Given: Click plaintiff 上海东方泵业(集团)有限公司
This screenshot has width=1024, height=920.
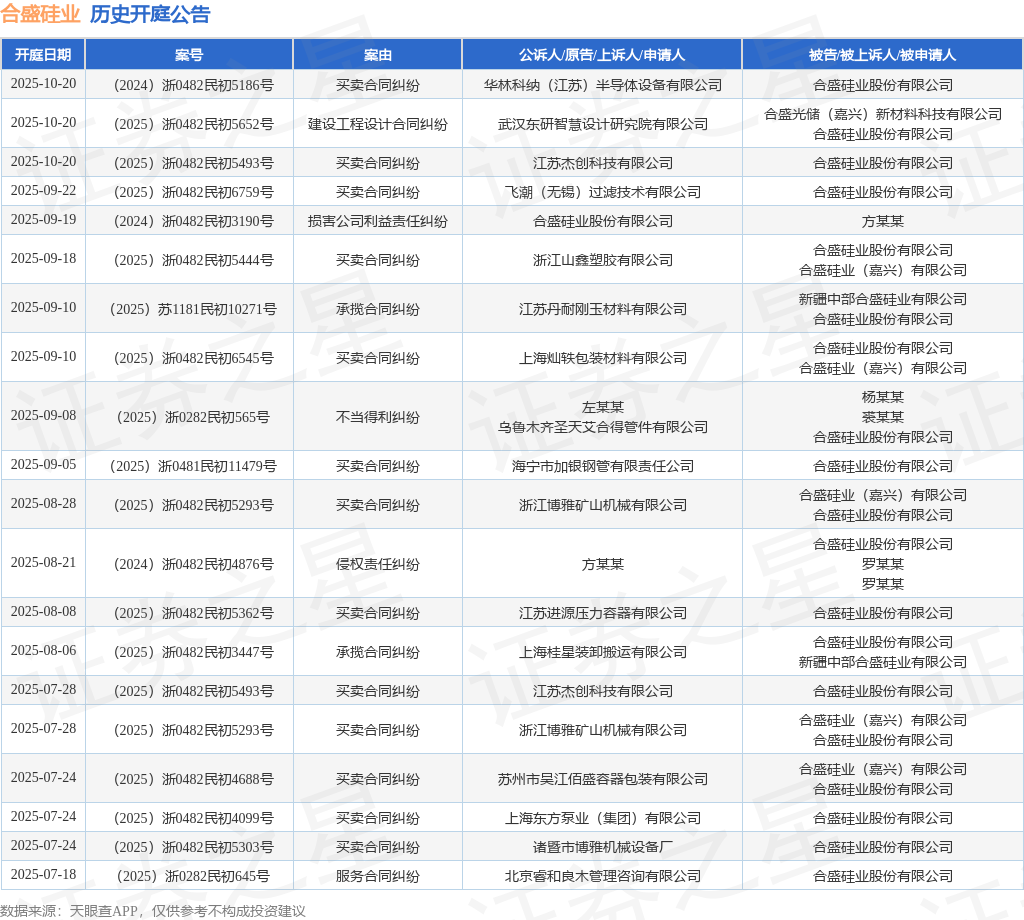Looking at the screenshot, I should 602,819.
